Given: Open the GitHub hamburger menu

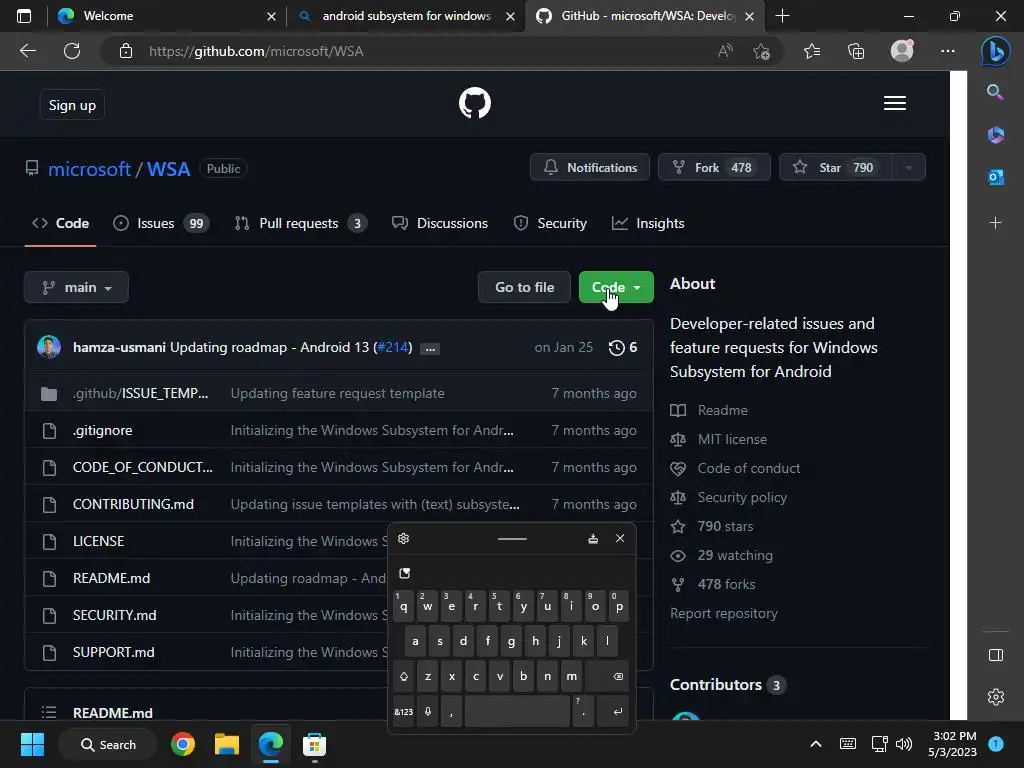Looking at the screenshot, I should click(895, 103).
